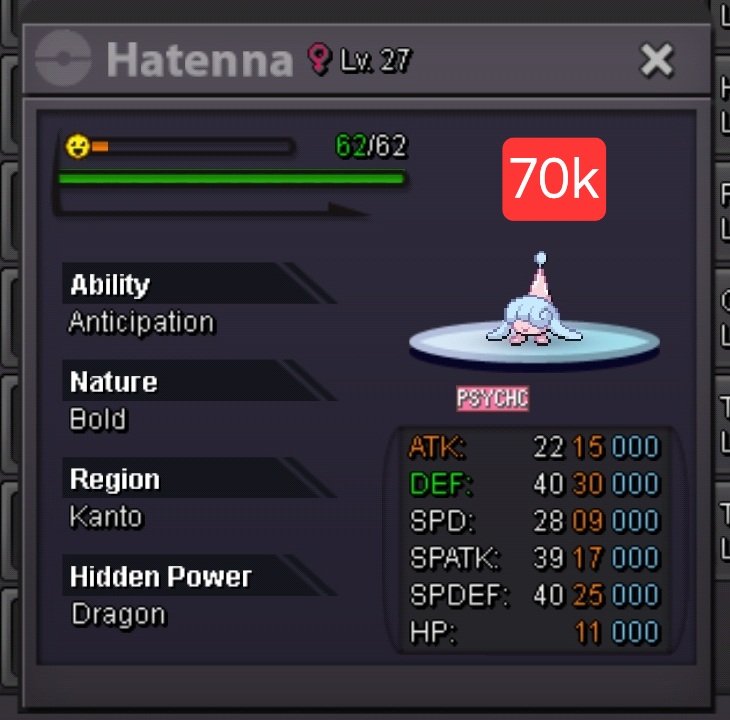Click the pink PSYCHC type badge
Screen dimensions: 730x720
[x=493, y=398]
